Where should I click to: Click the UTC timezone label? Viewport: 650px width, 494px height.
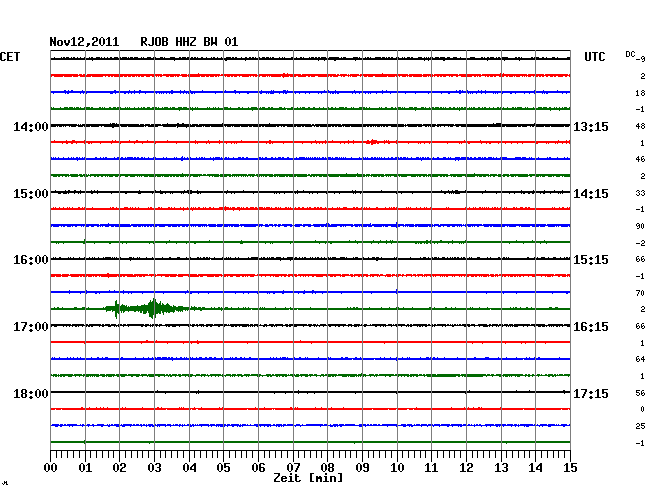tap(594, 57)
